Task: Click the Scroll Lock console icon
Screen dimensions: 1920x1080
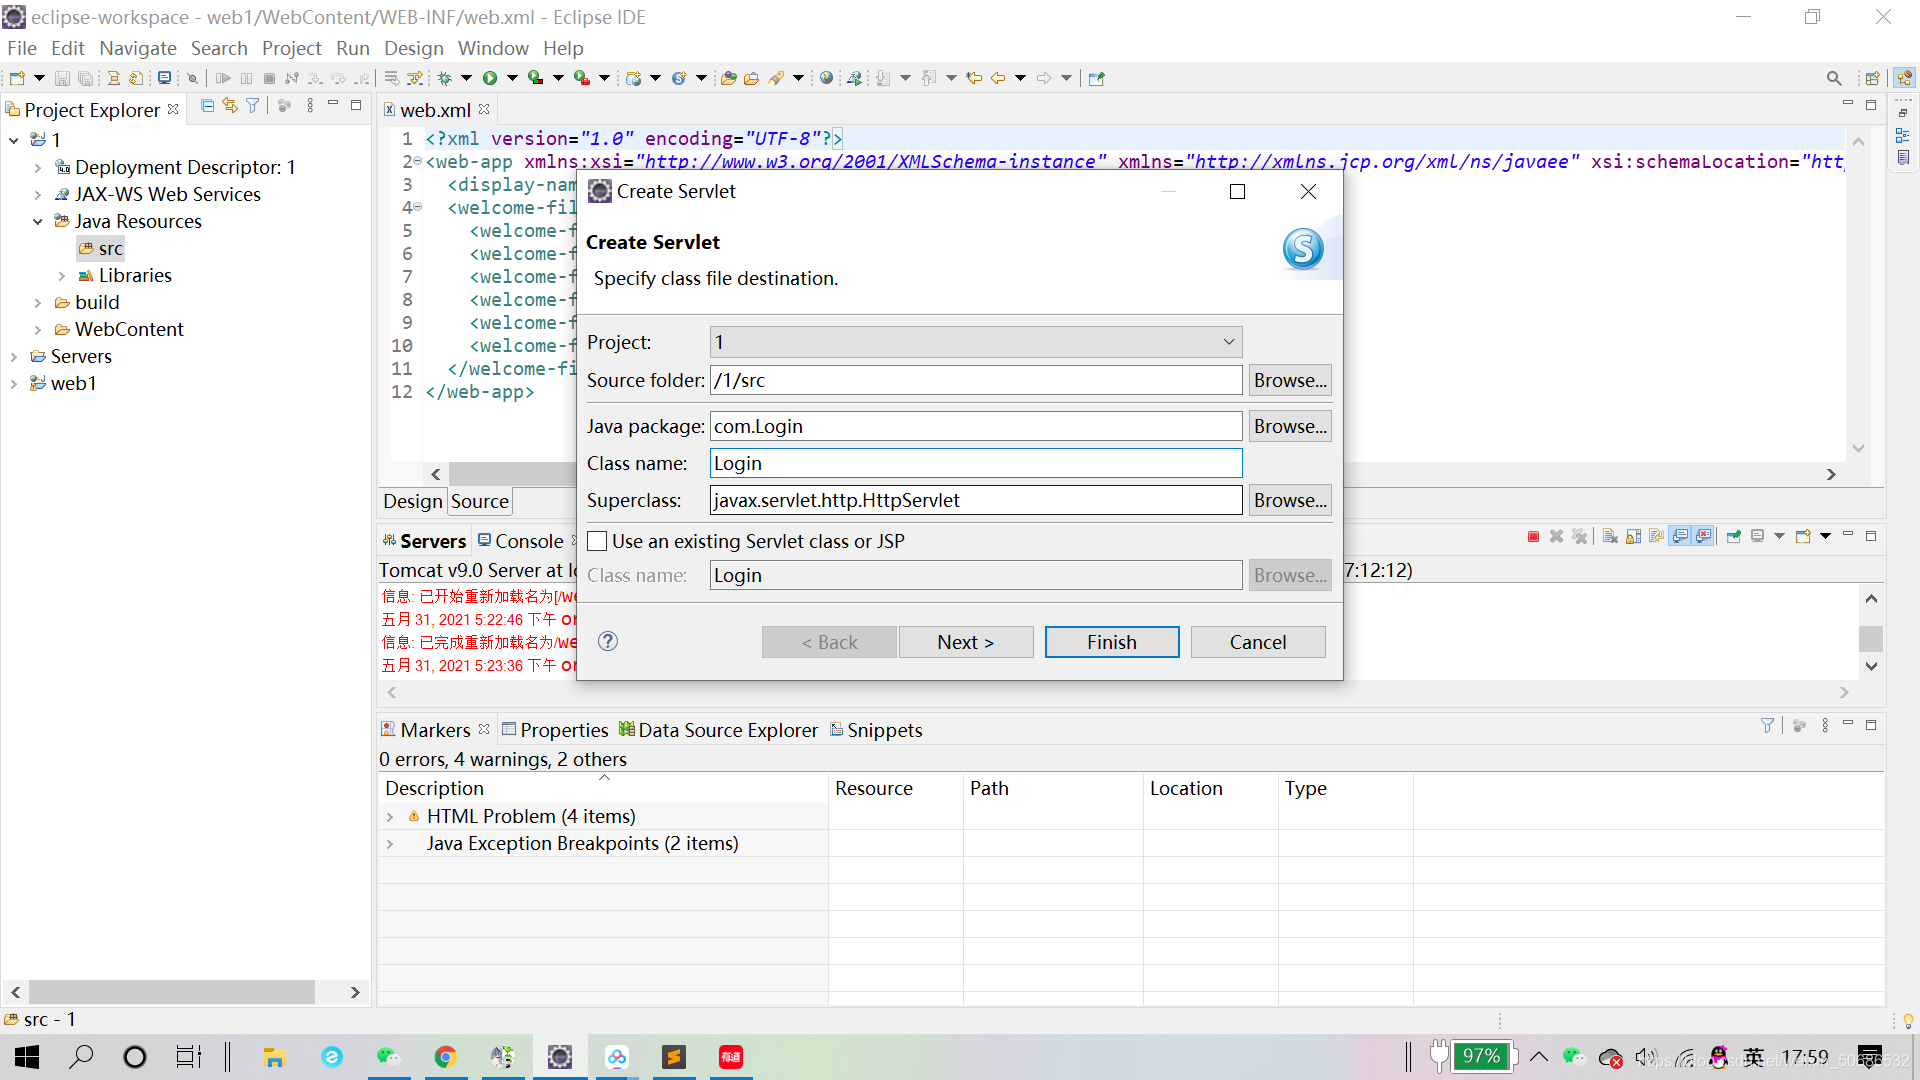Action: coord(1633,537)
